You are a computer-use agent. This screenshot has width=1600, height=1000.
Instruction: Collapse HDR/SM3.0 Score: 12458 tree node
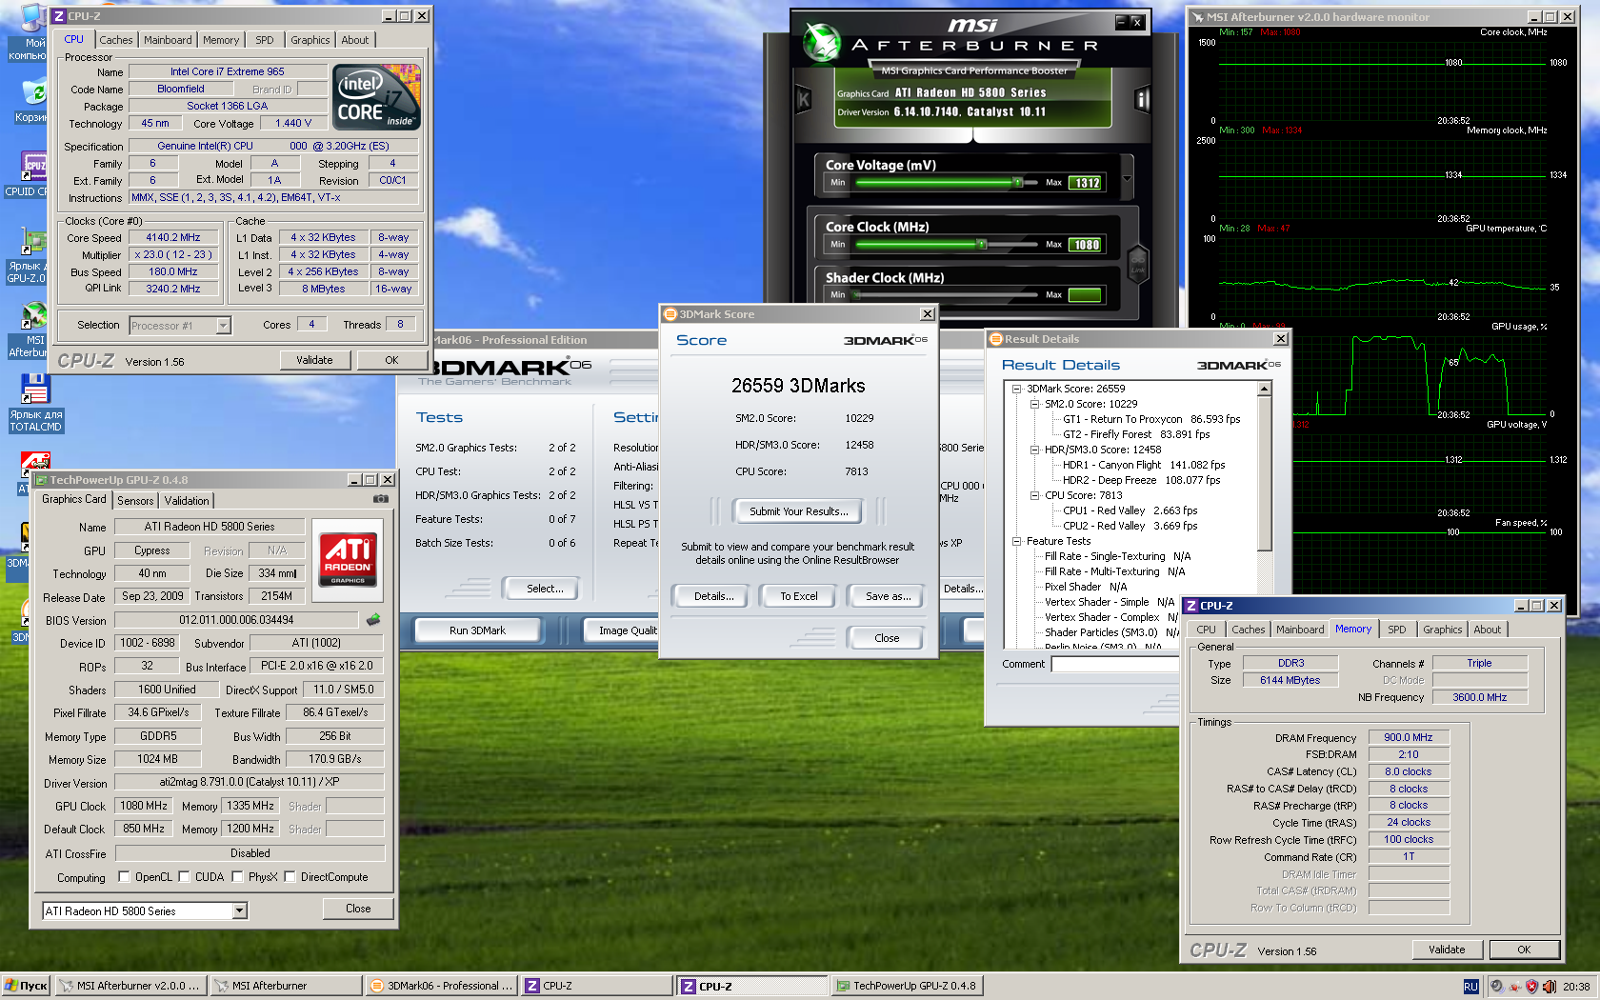(1035, 450)
